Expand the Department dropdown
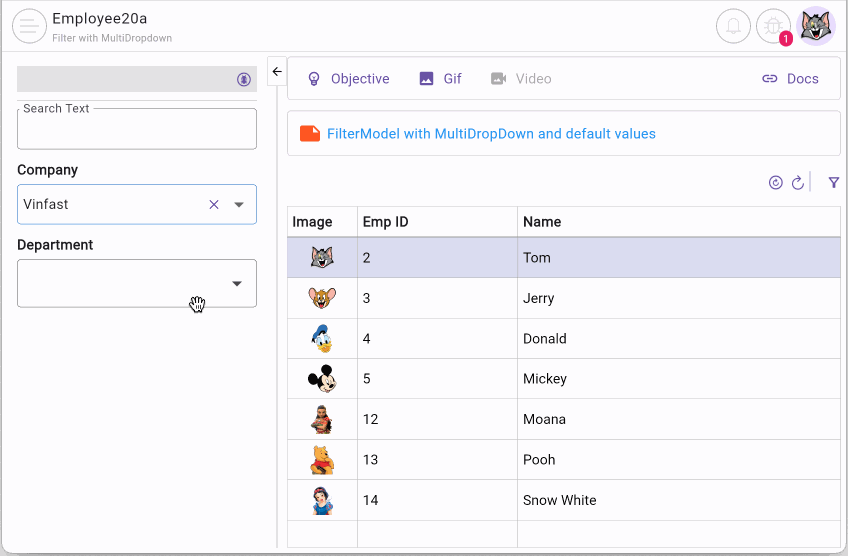Screen dimensions: 848x556 (x=237, y=283)
